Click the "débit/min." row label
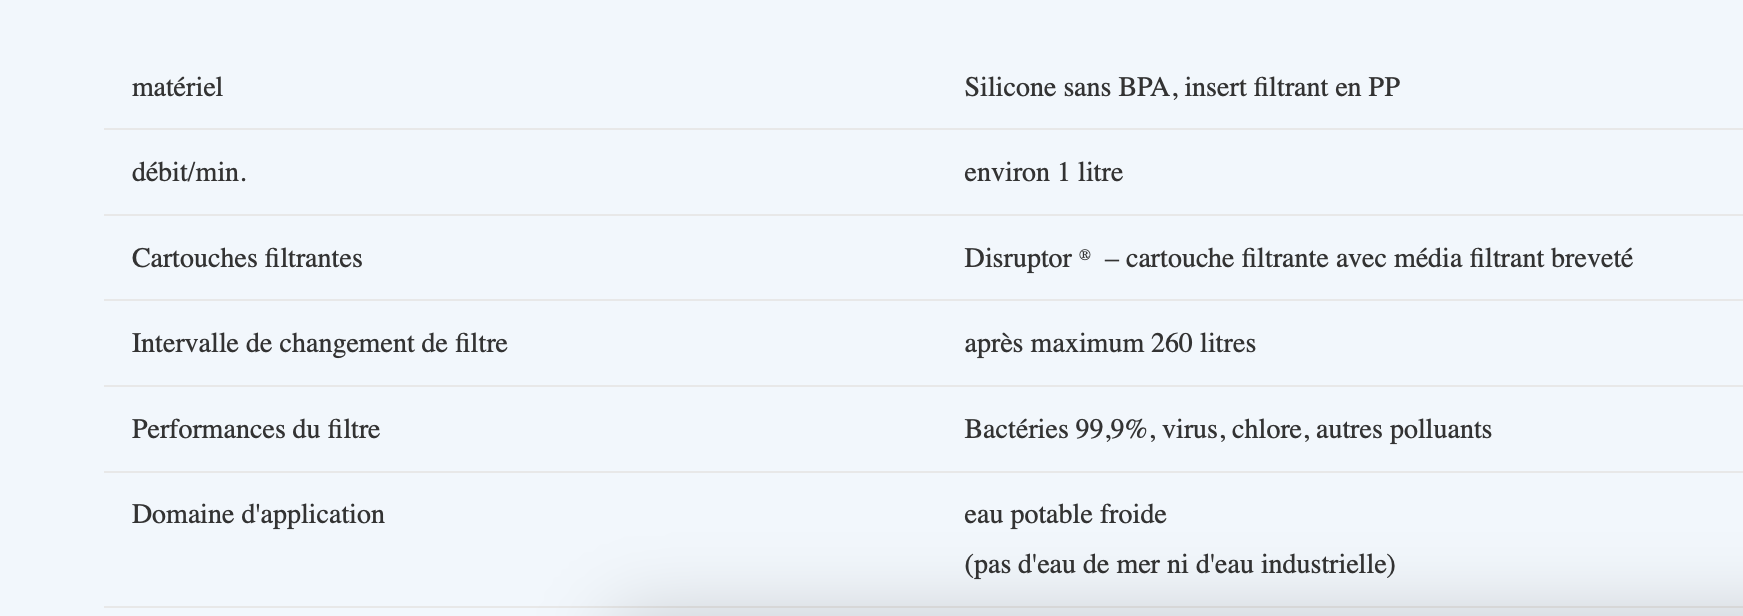Image resolution: width=1743 pixels, height=616 pixels. 189,173
